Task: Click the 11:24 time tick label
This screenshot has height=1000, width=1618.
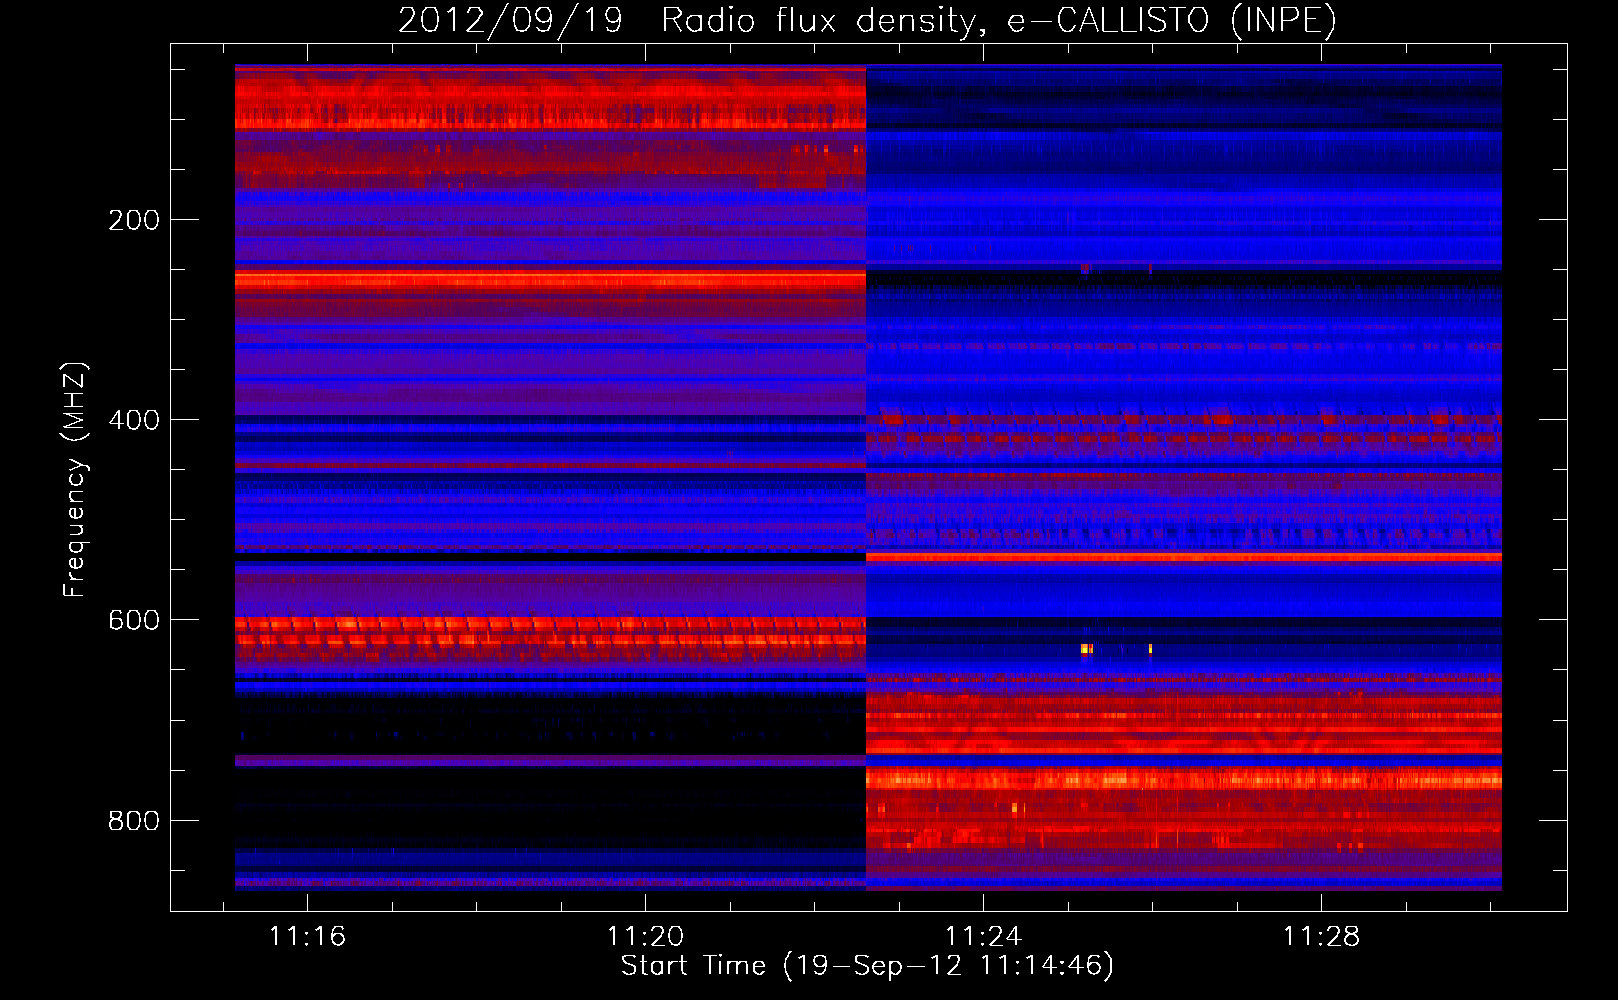Action: coord(983,936)
